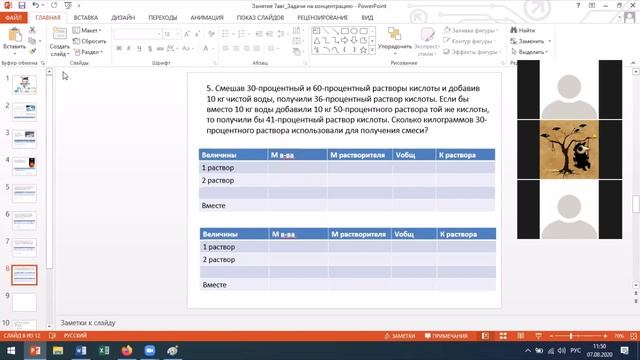Switch to reading view in status bar
Viewport: 640px width, 360px height.
coord(521,336)
